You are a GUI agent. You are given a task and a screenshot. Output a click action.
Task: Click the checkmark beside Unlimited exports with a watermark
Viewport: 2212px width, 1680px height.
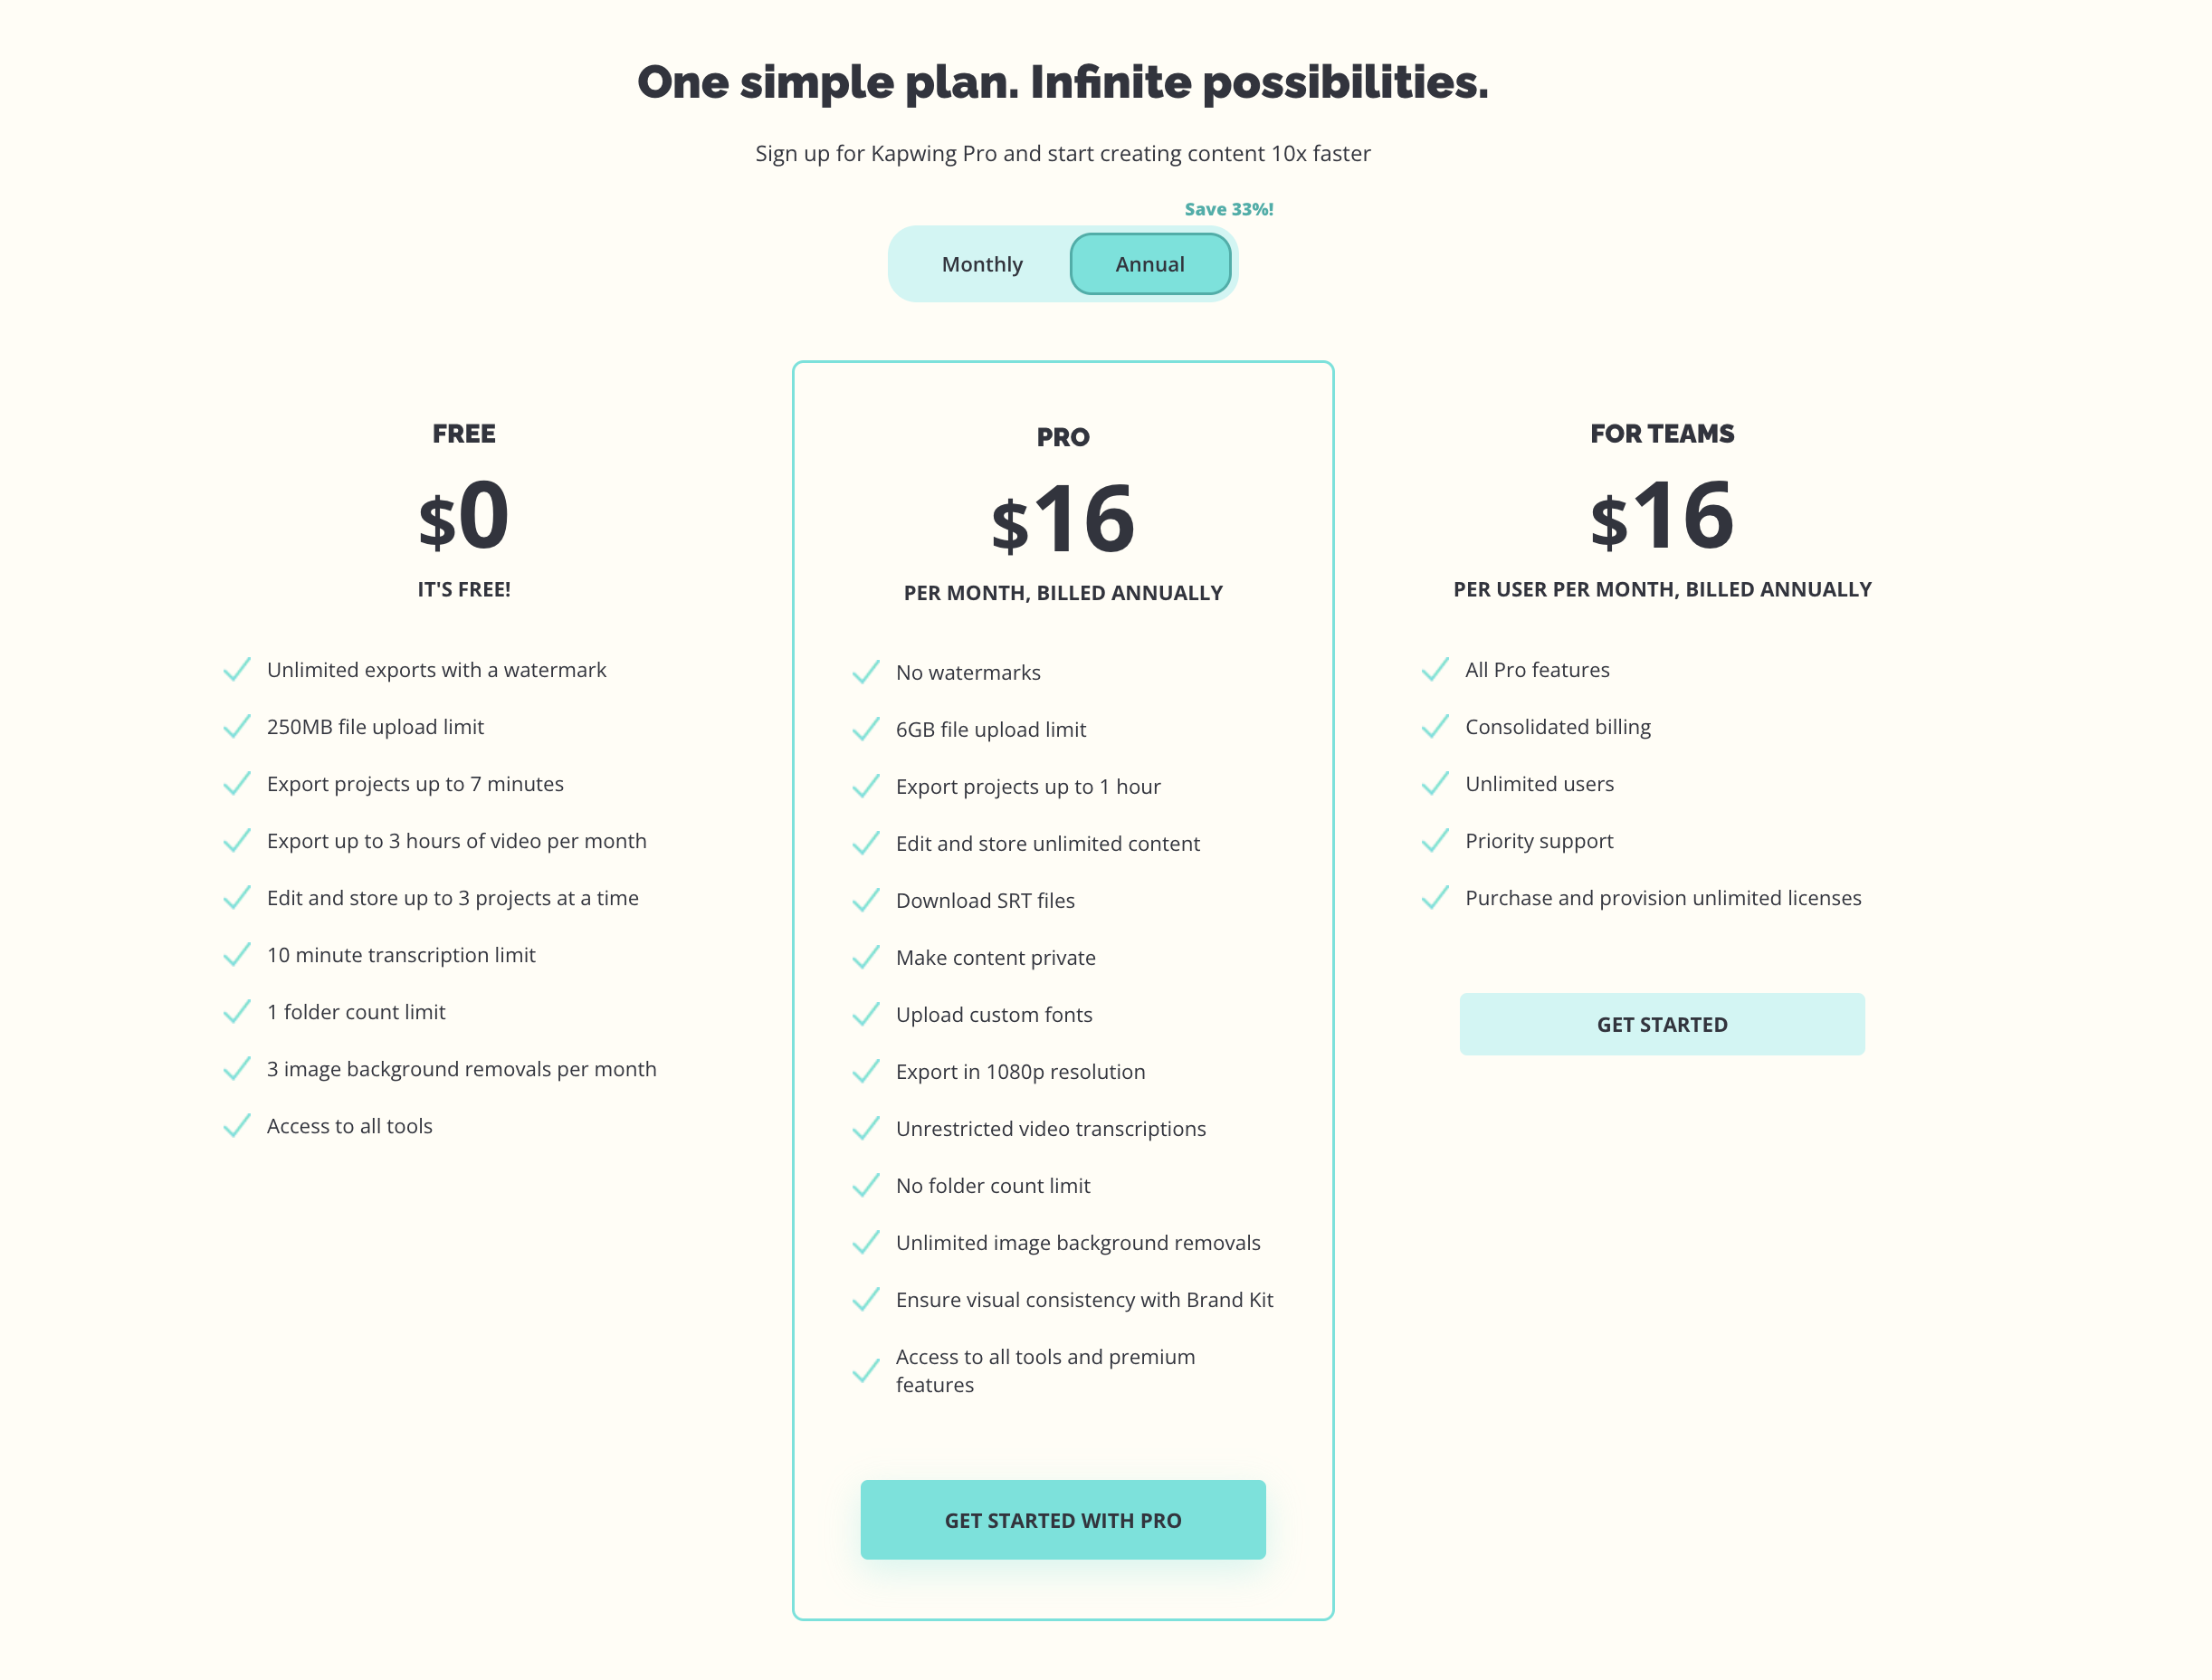tap(237, 669)
